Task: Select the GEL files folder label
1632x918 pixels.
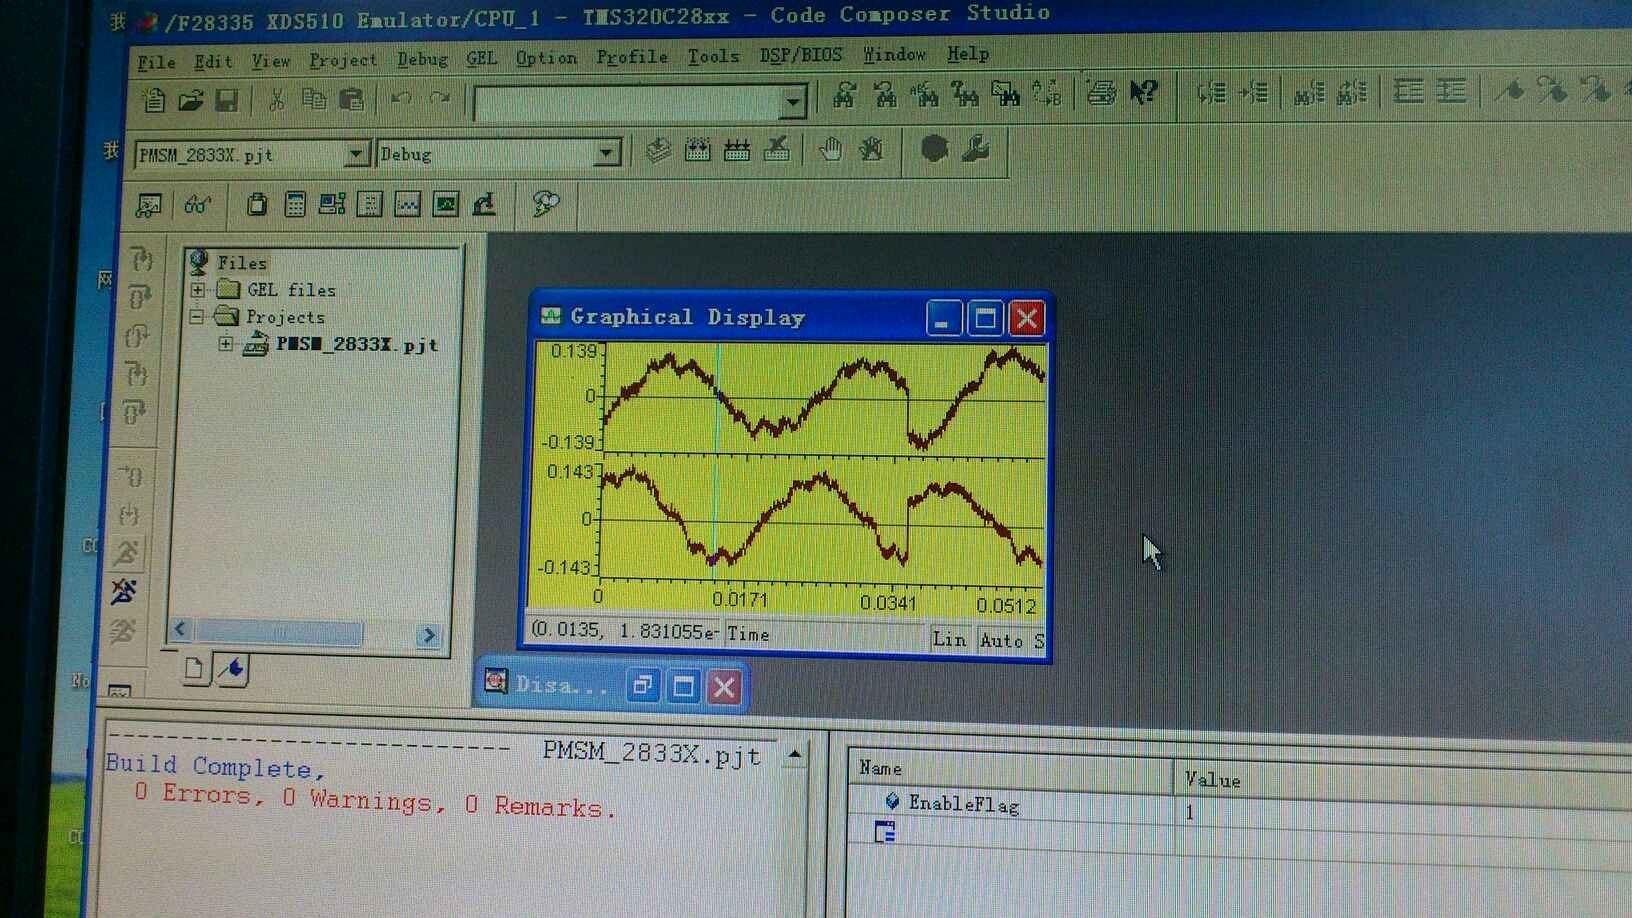Action: (x=291, y=290)
